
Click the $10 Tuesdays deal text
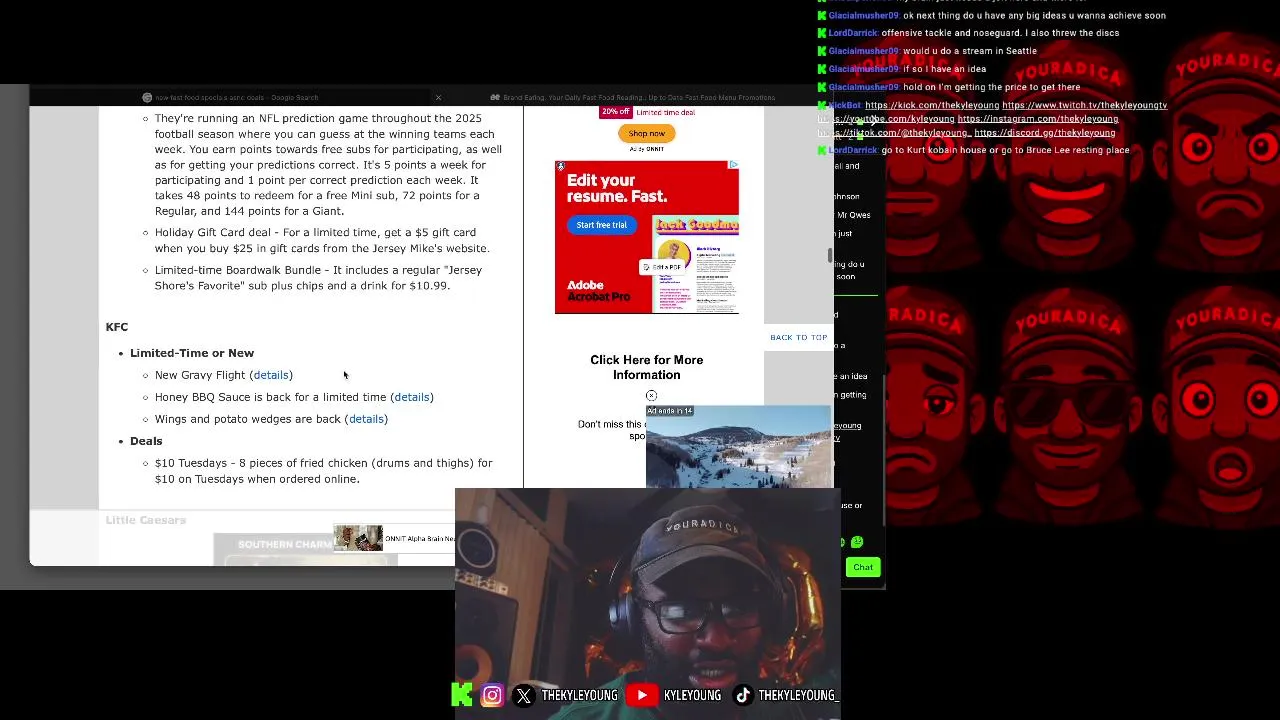324,471
